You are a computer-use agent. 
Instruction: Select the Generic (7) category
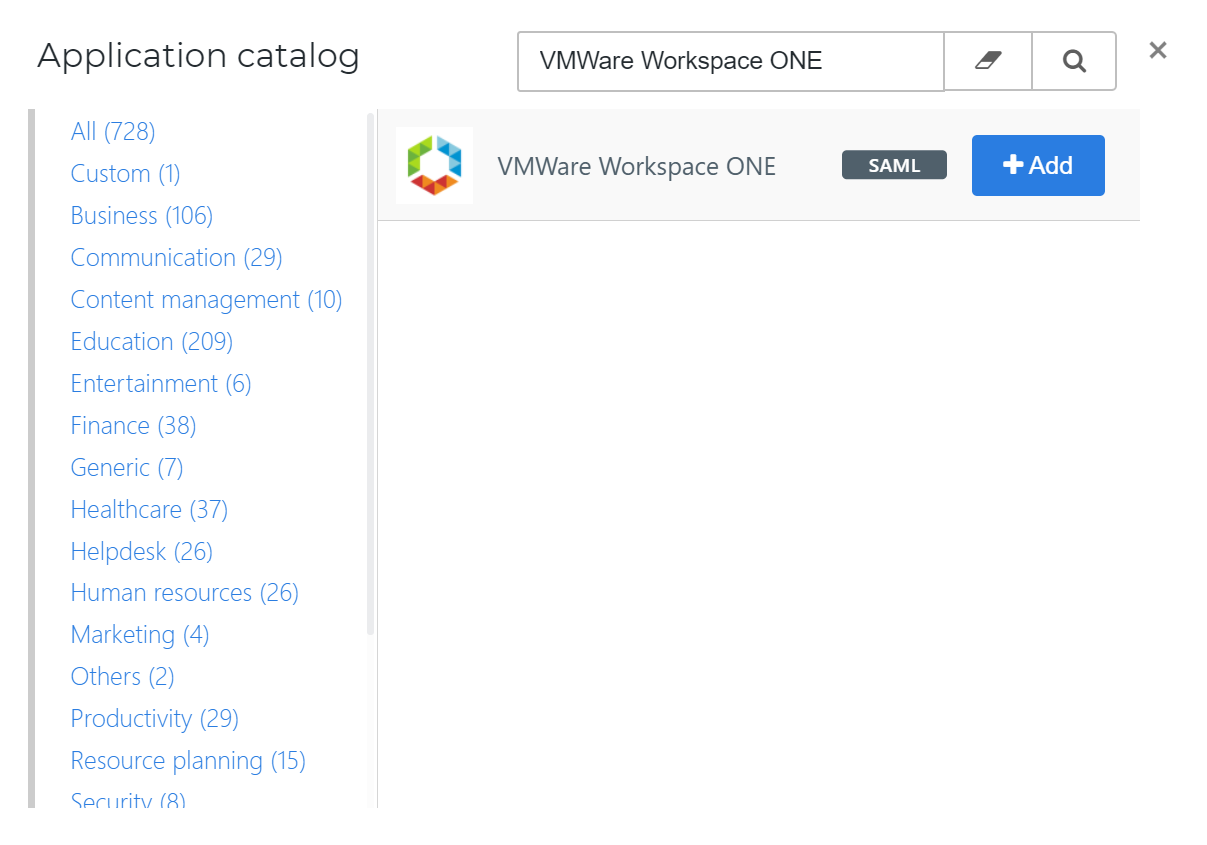[127, 467]
